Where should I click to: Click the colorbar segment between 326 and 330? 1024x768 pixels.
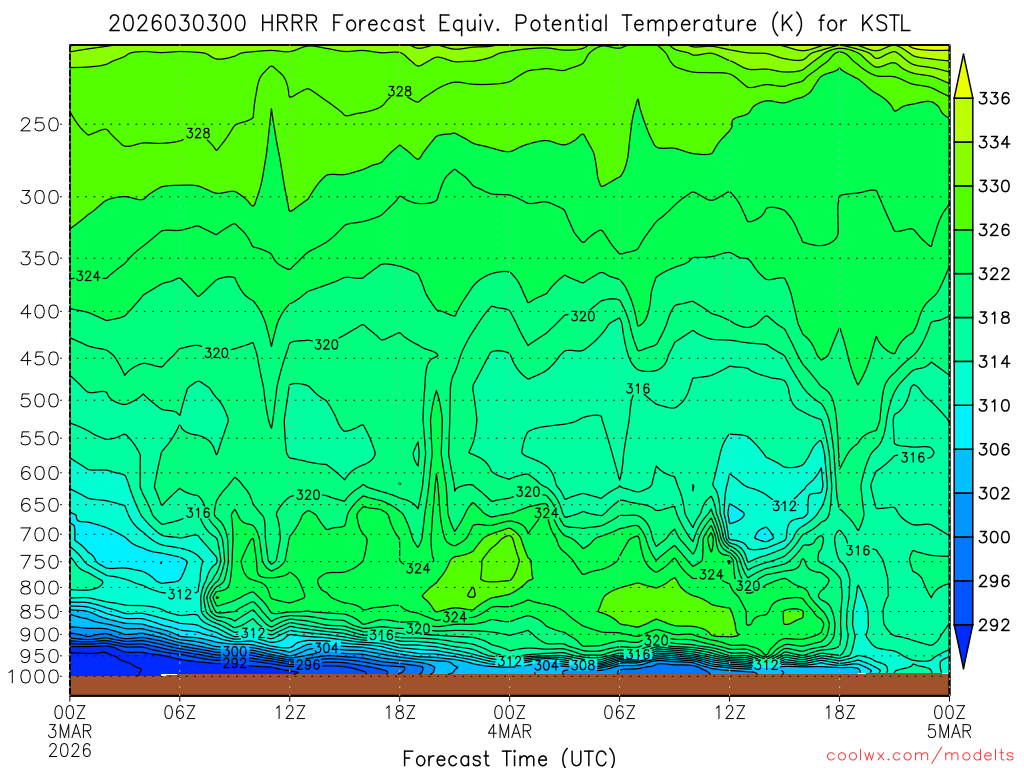coord(963,208)
